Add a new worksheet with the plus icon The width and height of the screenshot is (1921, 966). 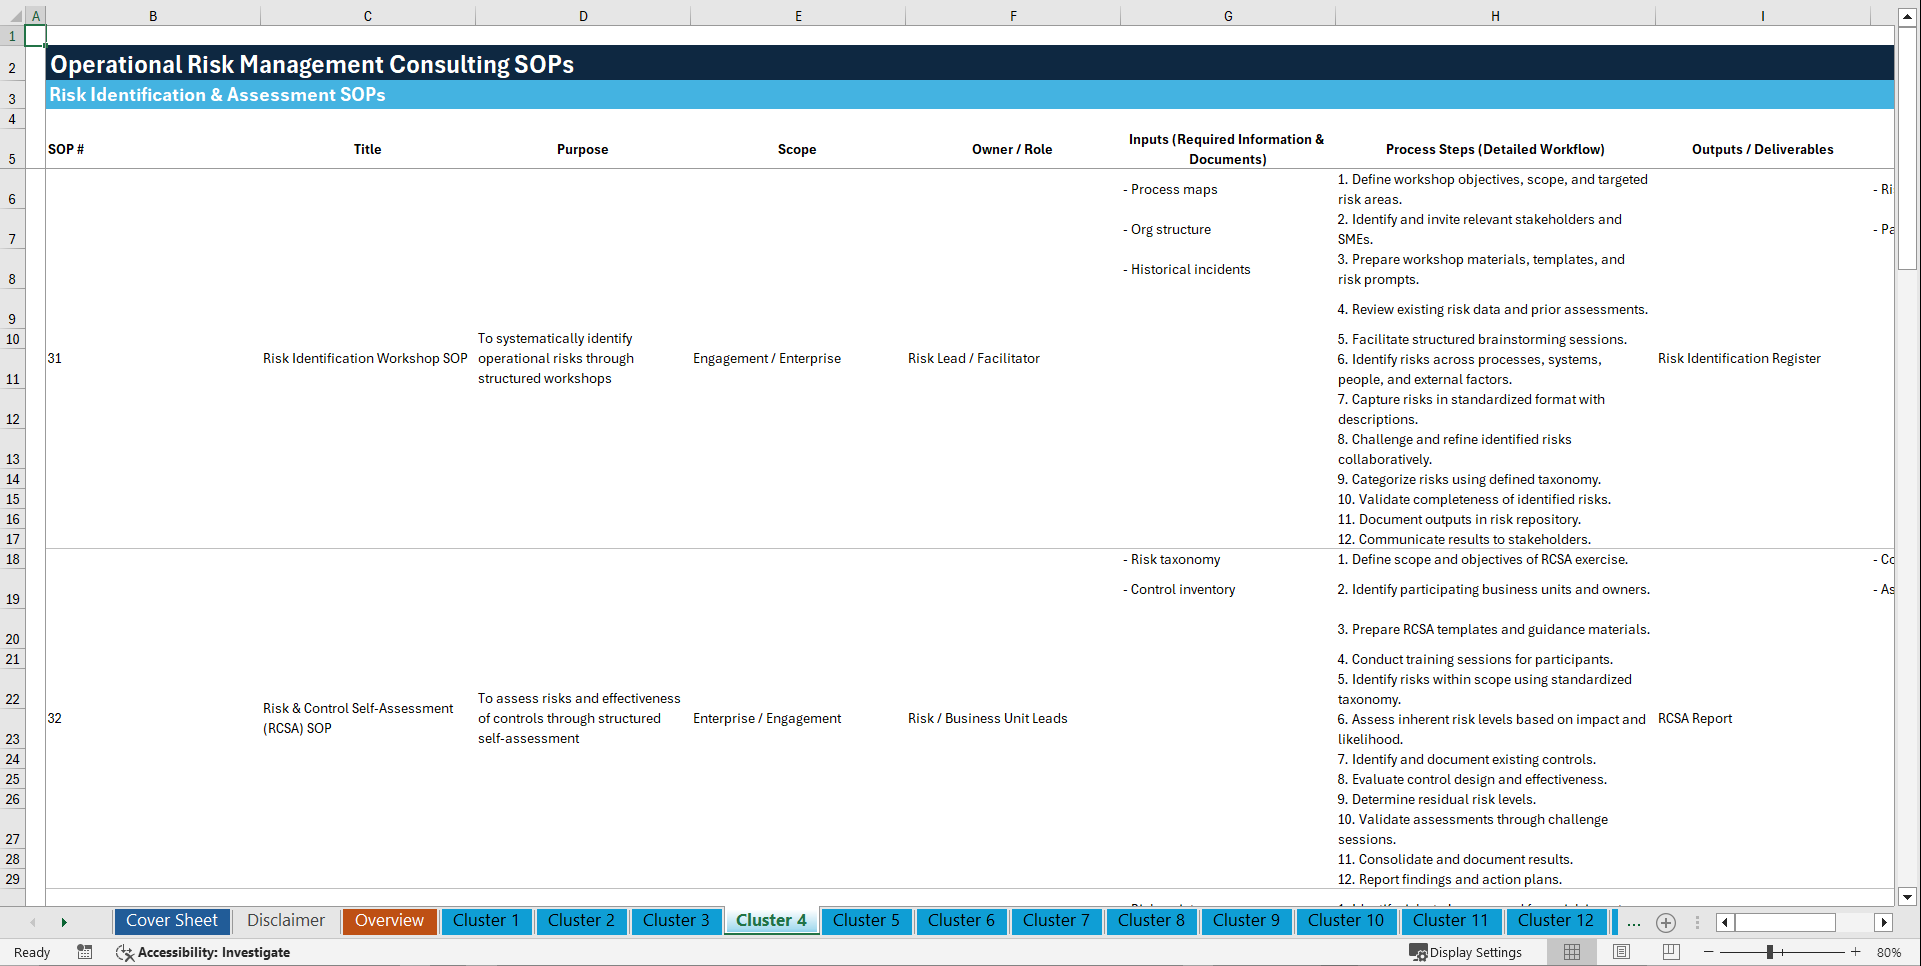coord(1666,922)
